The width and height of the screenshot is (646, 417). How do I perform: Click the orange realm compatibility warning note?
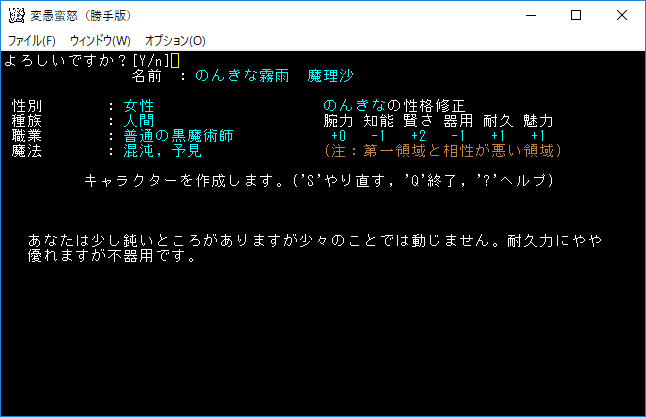click(442, 151)
